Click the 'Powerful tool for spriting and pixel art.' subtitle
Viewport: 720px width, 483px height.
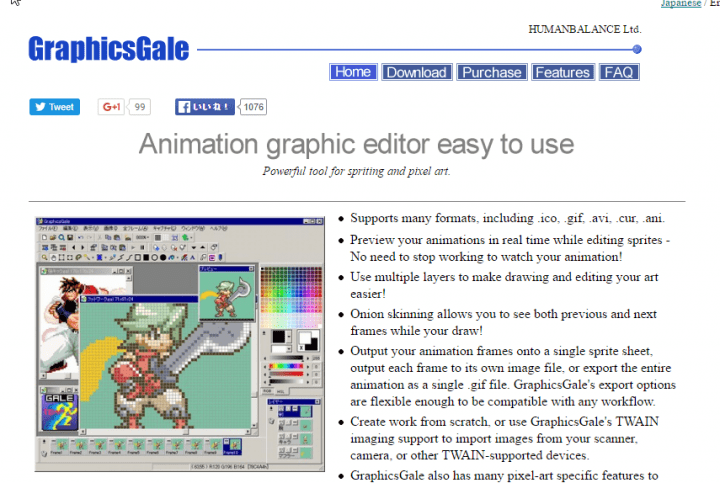(356, 171)
